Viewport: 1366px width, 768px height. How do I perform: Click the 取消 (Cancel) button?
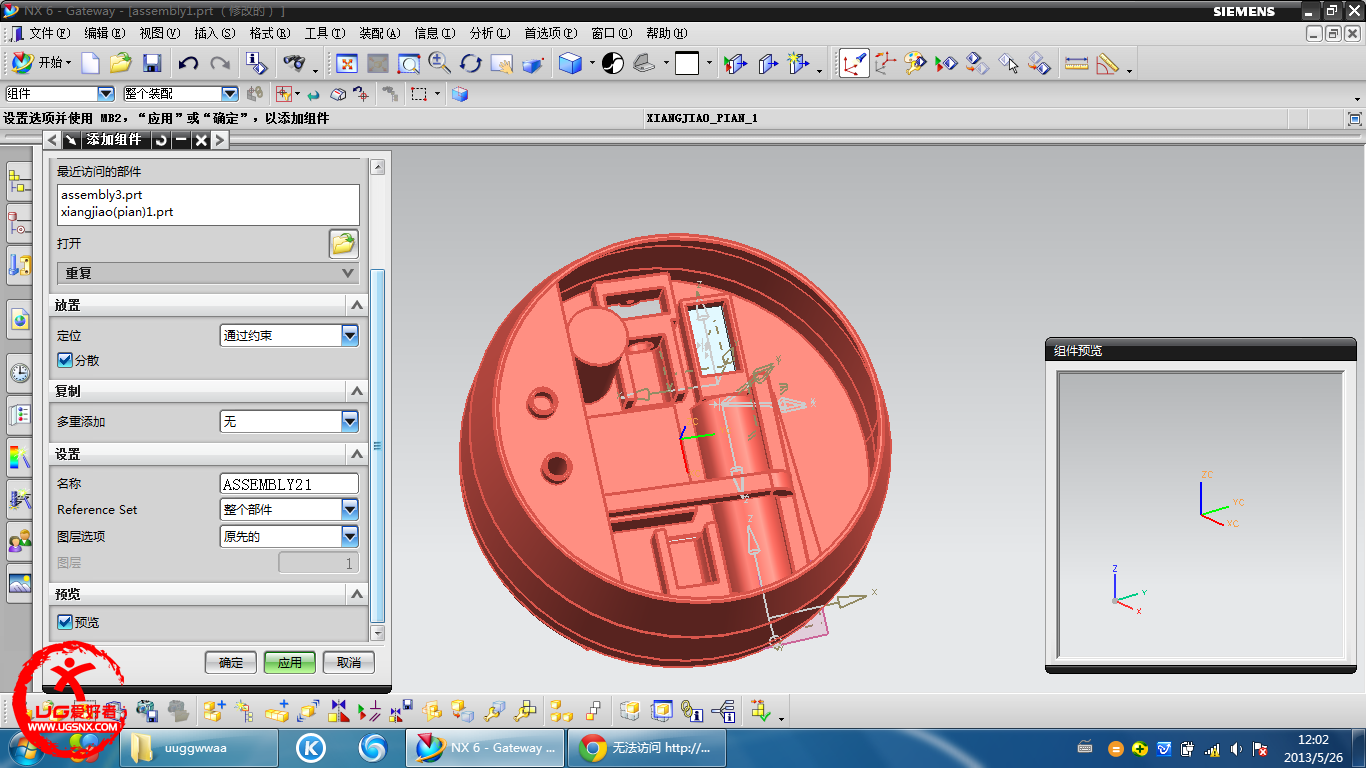point(349,662)
